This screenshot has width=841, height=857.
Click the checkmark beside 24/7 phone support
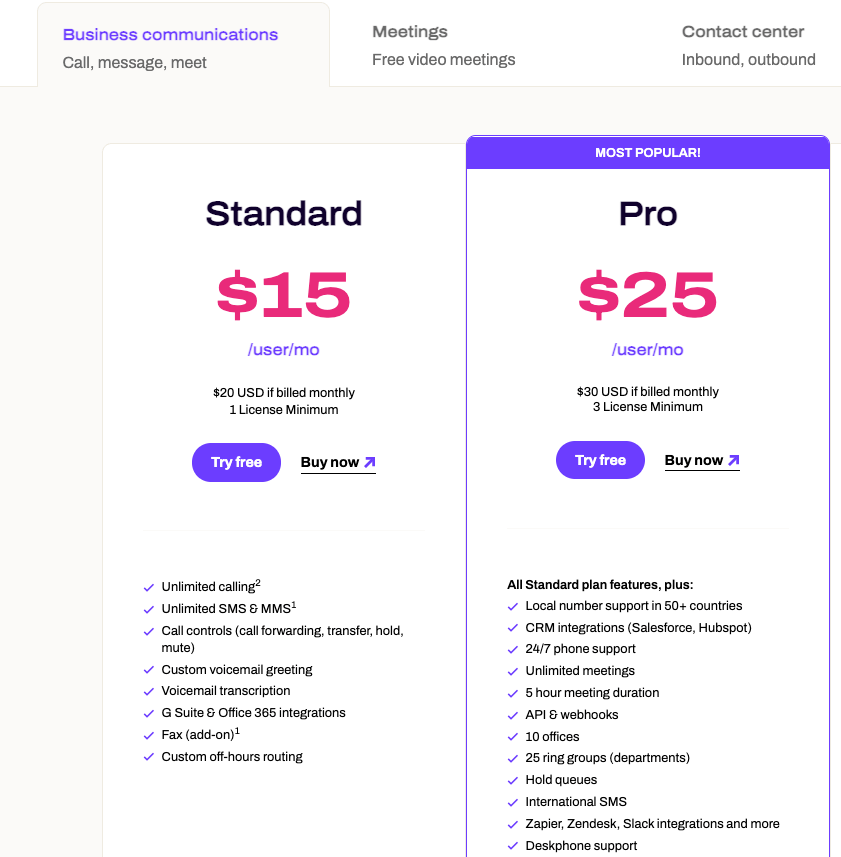coord(512,649)
